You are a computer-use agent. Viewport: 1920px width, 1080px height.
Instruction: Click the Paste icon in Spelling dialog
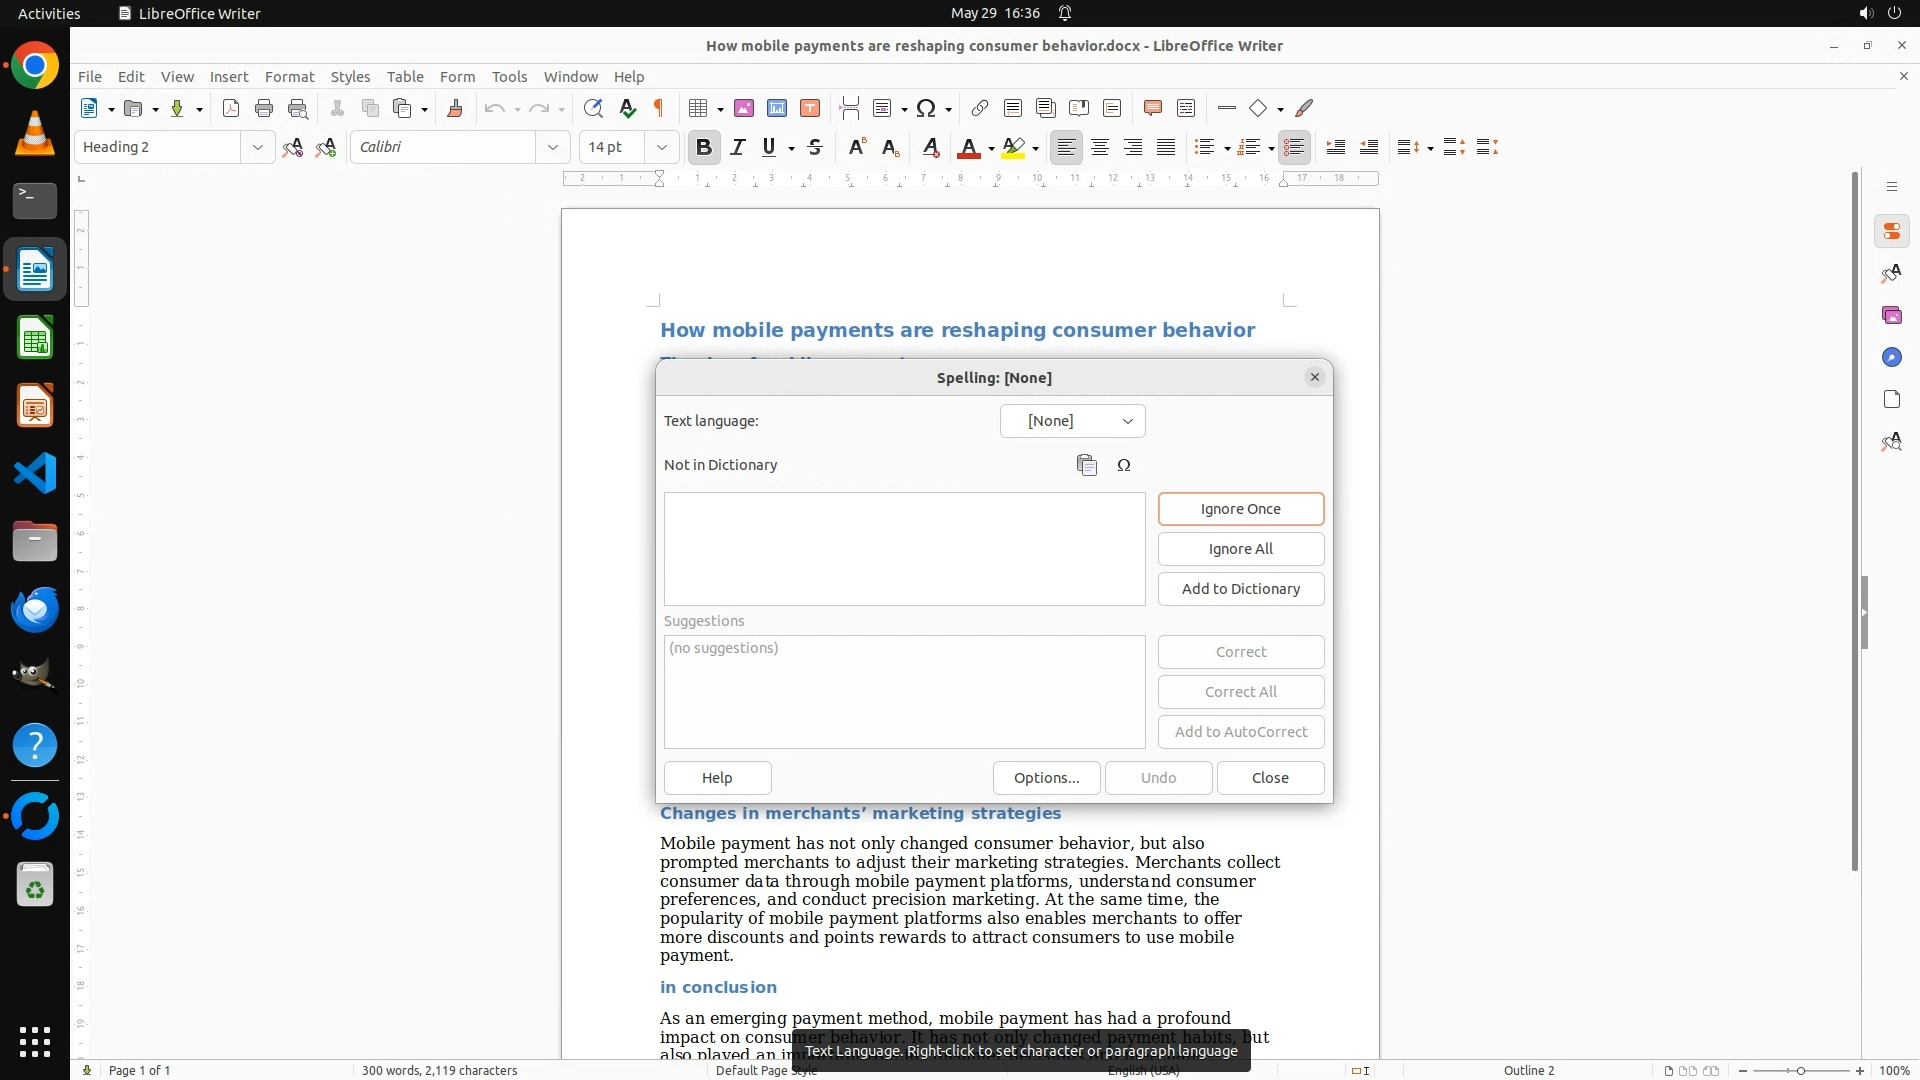[x=1087, y=465]
